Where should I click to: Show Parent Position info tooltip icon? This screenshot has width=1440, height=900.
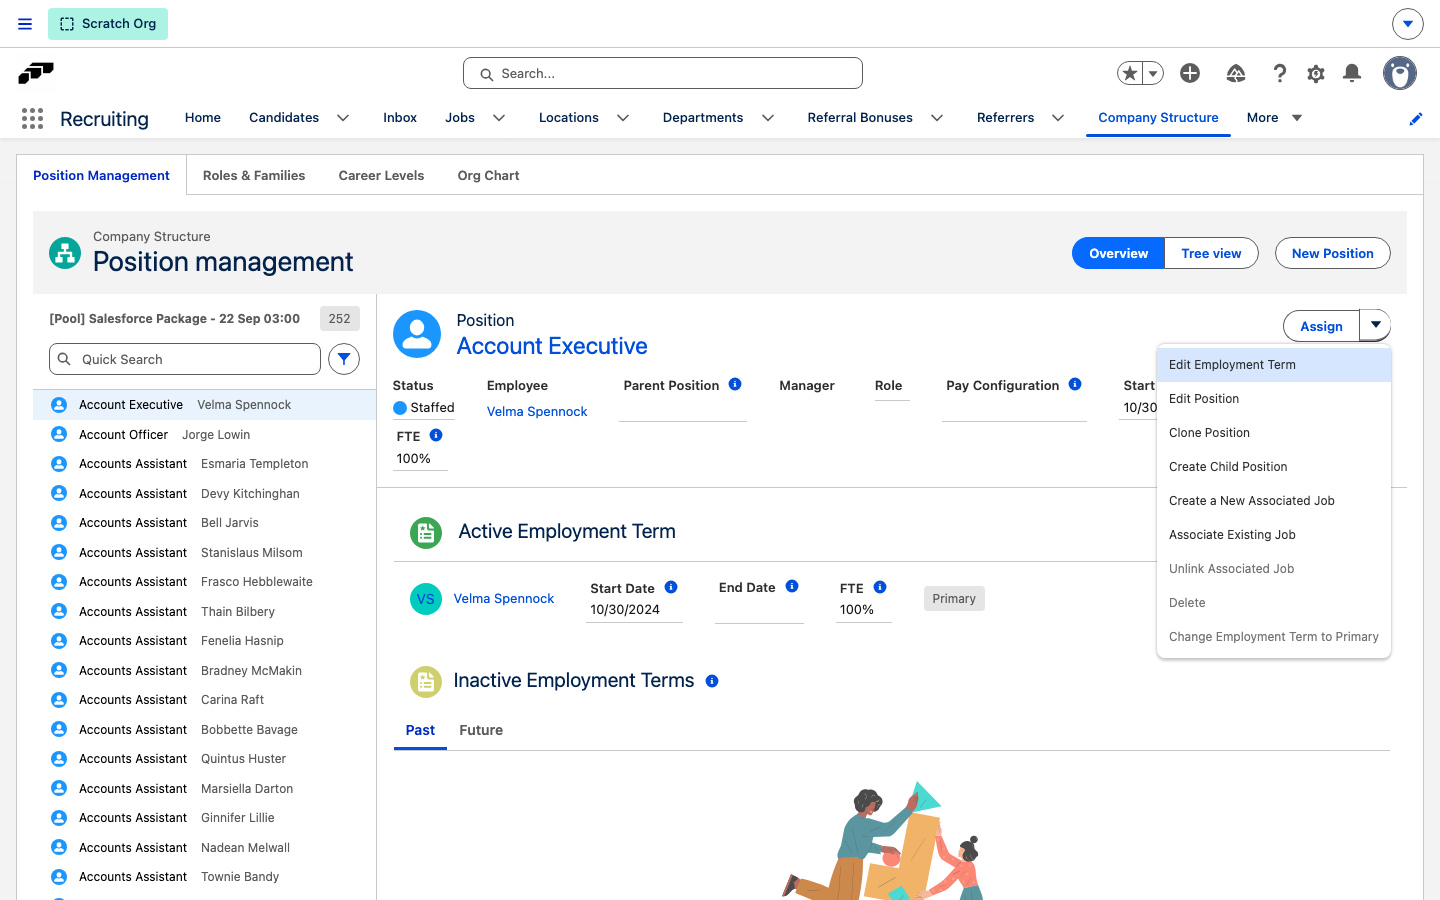(735, 384)
